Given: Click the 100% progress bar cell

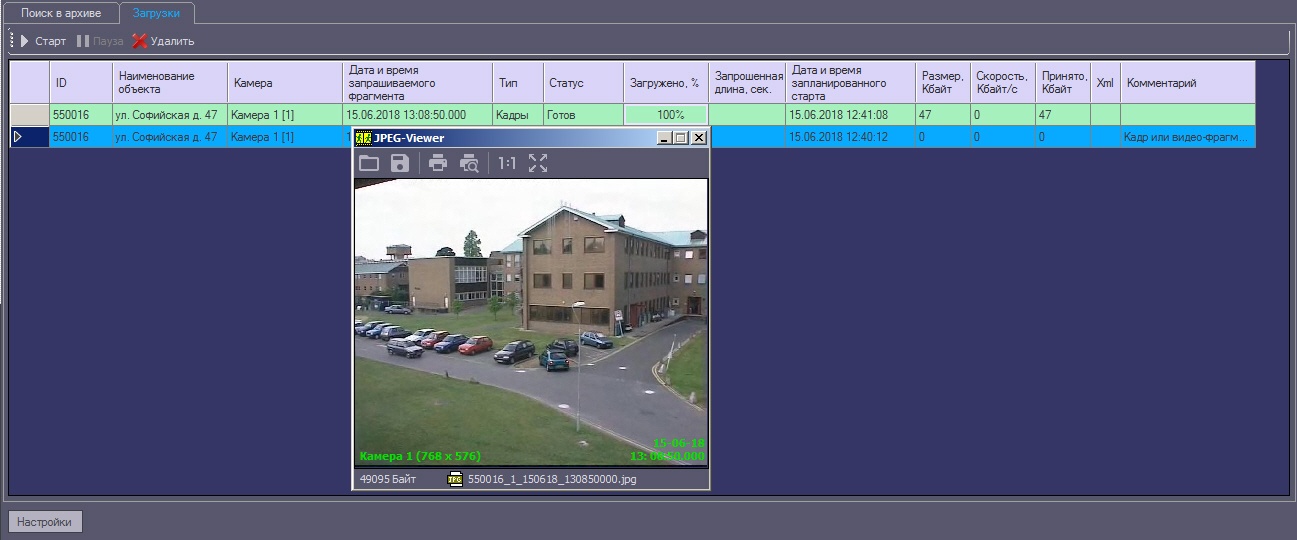Looking at the screenshot, I should coord(670,115).
